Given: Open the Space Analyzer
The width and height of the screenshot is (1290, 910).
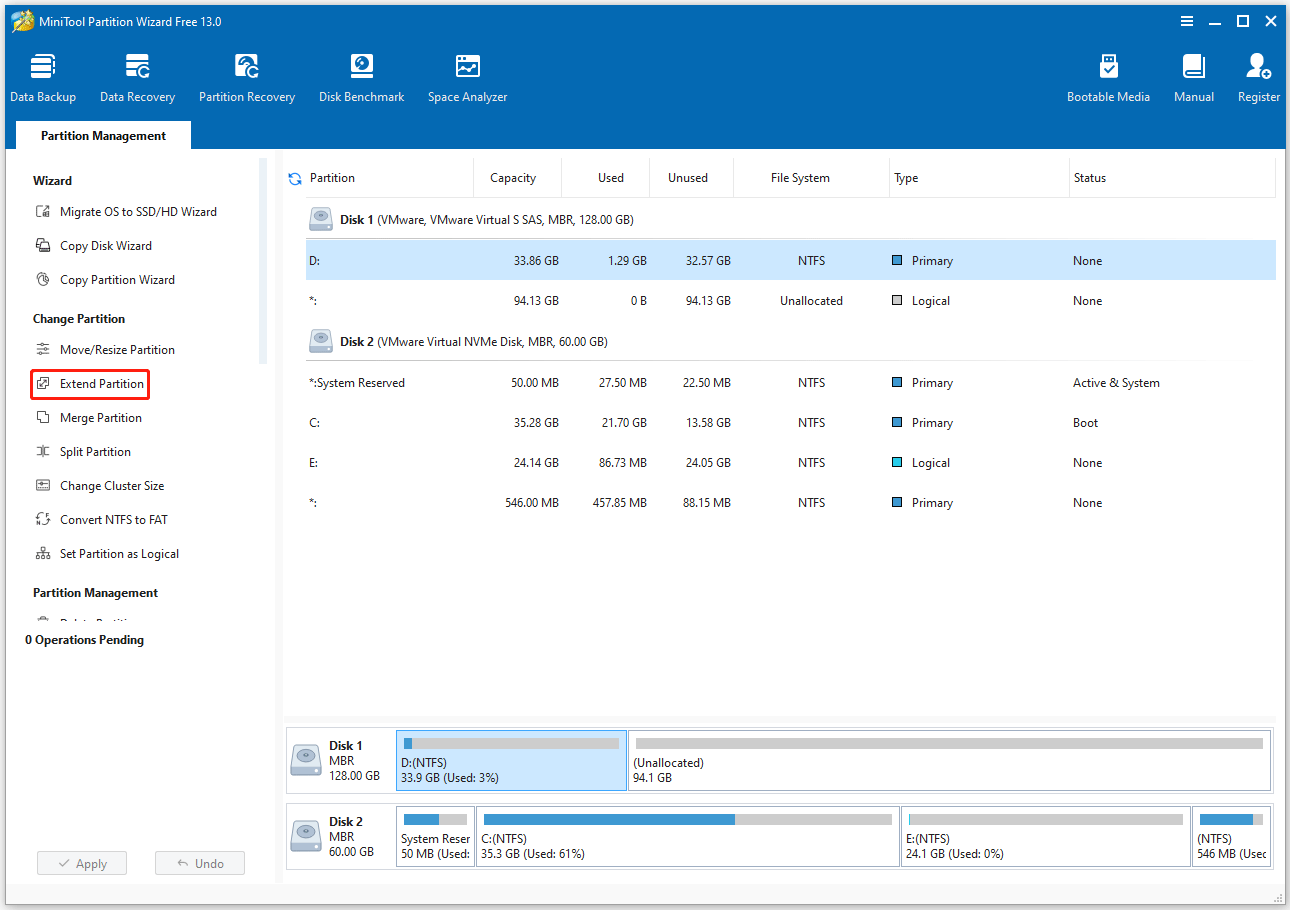Looking at the screenshot, I should pos(467,75).
